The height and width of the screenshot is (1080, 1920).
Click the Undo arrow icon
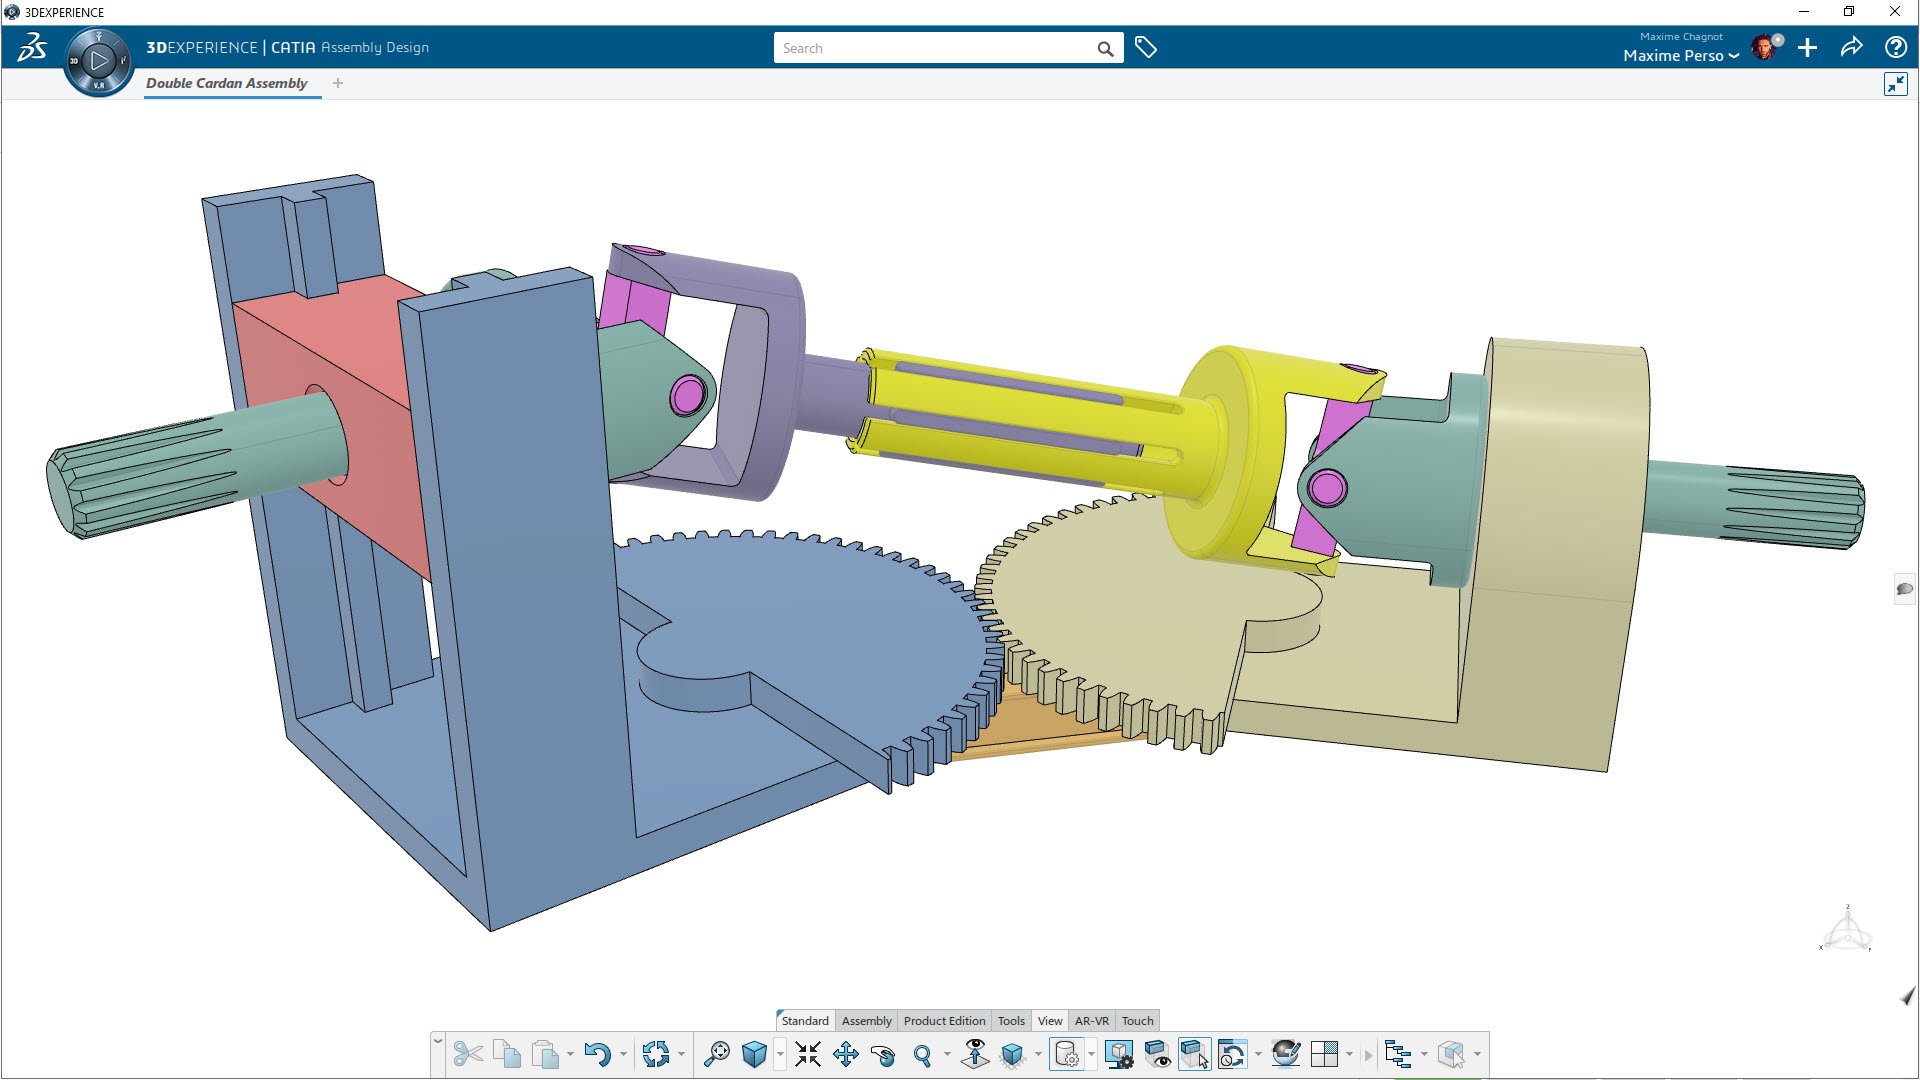pos(597,1054)
